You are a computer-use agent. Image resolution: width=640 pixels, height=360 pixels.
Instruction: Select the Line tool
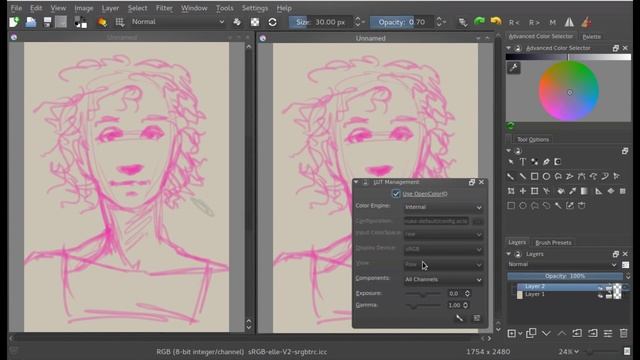tap(522, 176)
